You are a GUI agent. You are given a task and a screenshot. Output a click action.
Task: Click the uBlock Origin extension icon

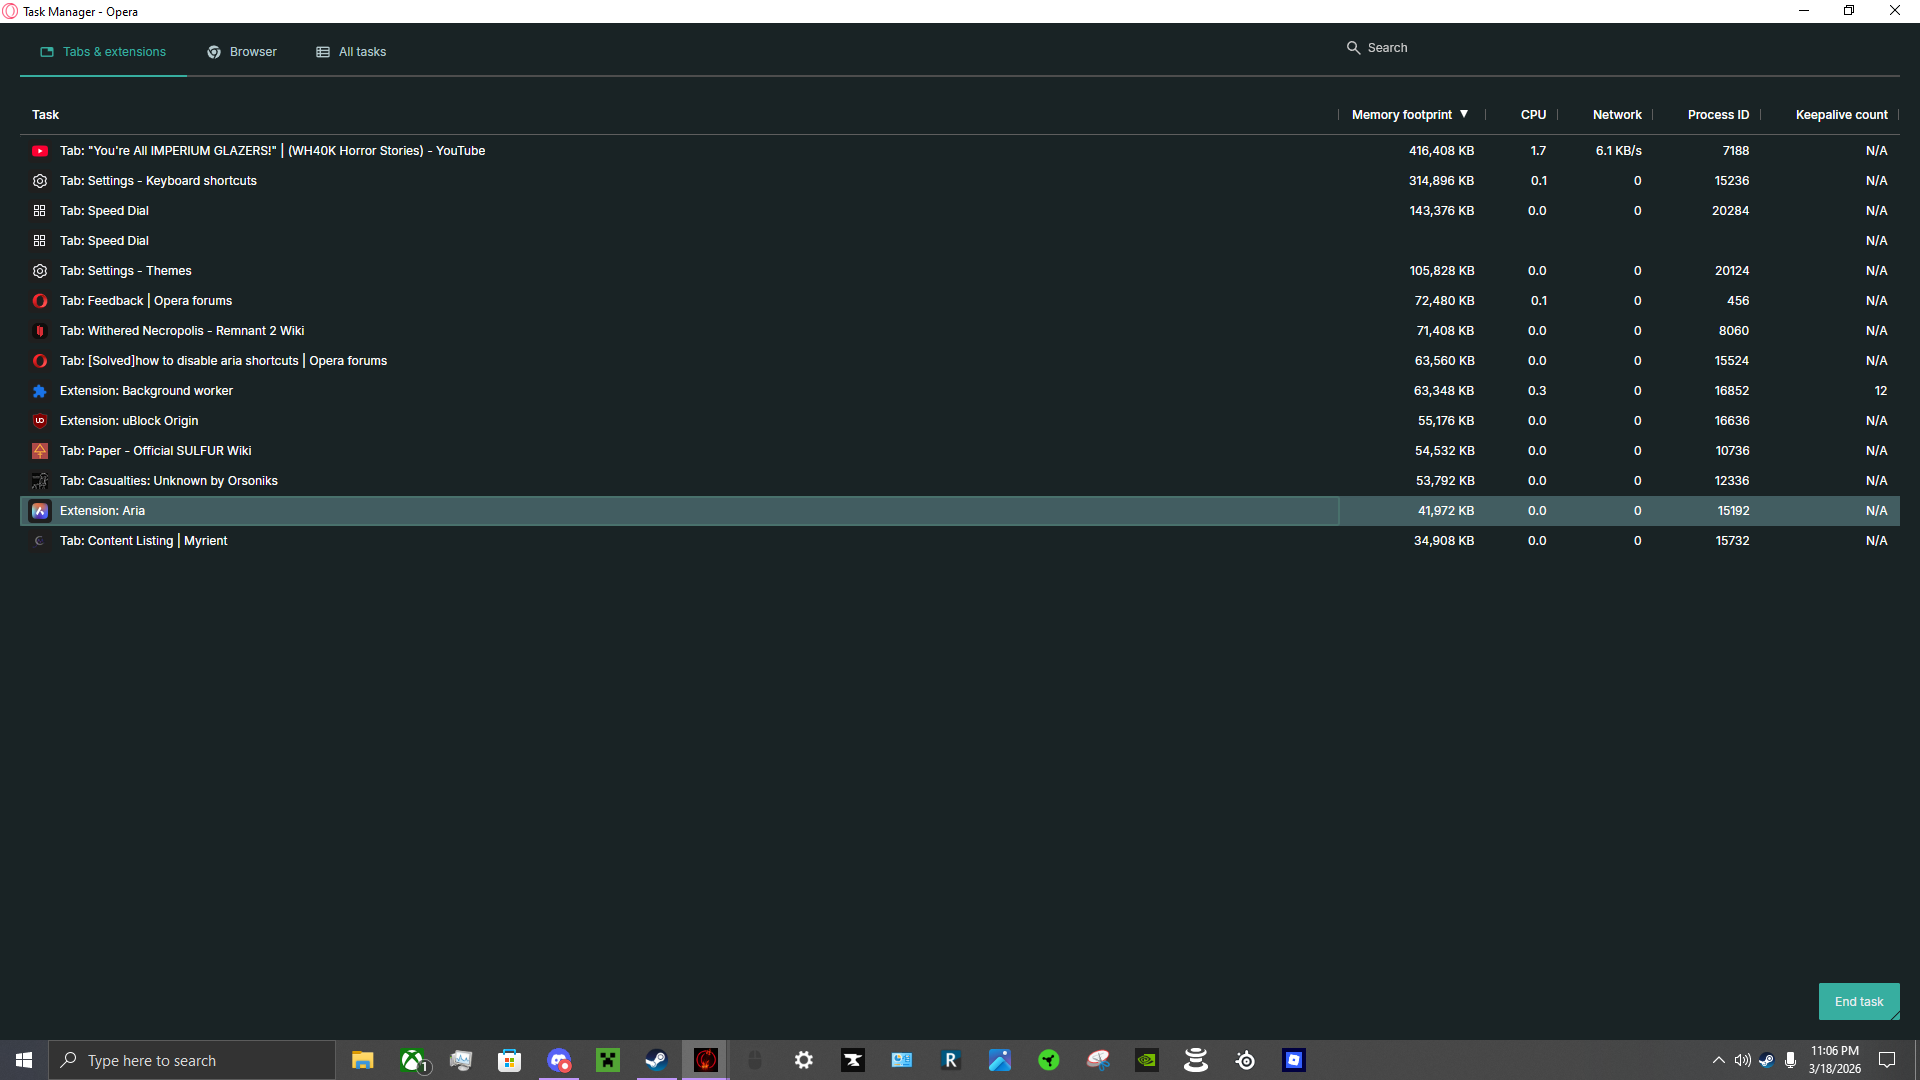40,421
